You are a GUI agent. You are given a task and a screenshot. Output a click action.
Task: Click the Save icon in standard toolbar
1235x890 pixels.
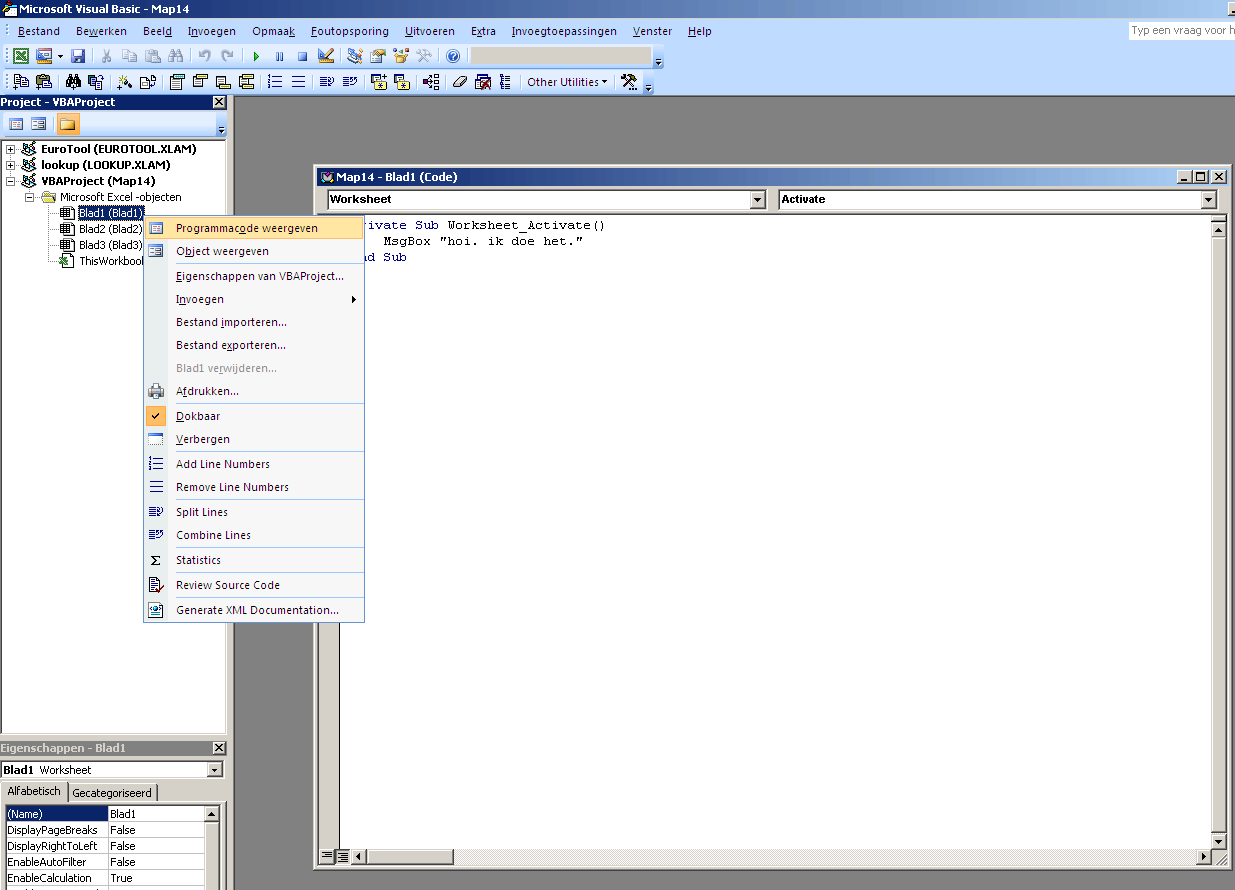tap(78, 56)
